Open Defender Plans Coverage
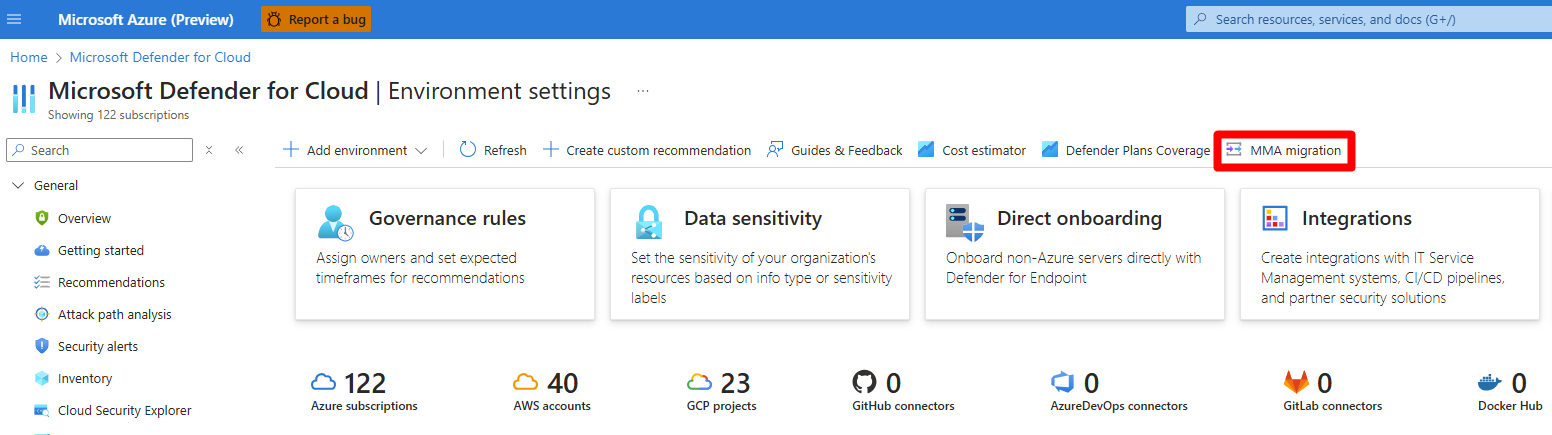 [x=1126, y=150]
